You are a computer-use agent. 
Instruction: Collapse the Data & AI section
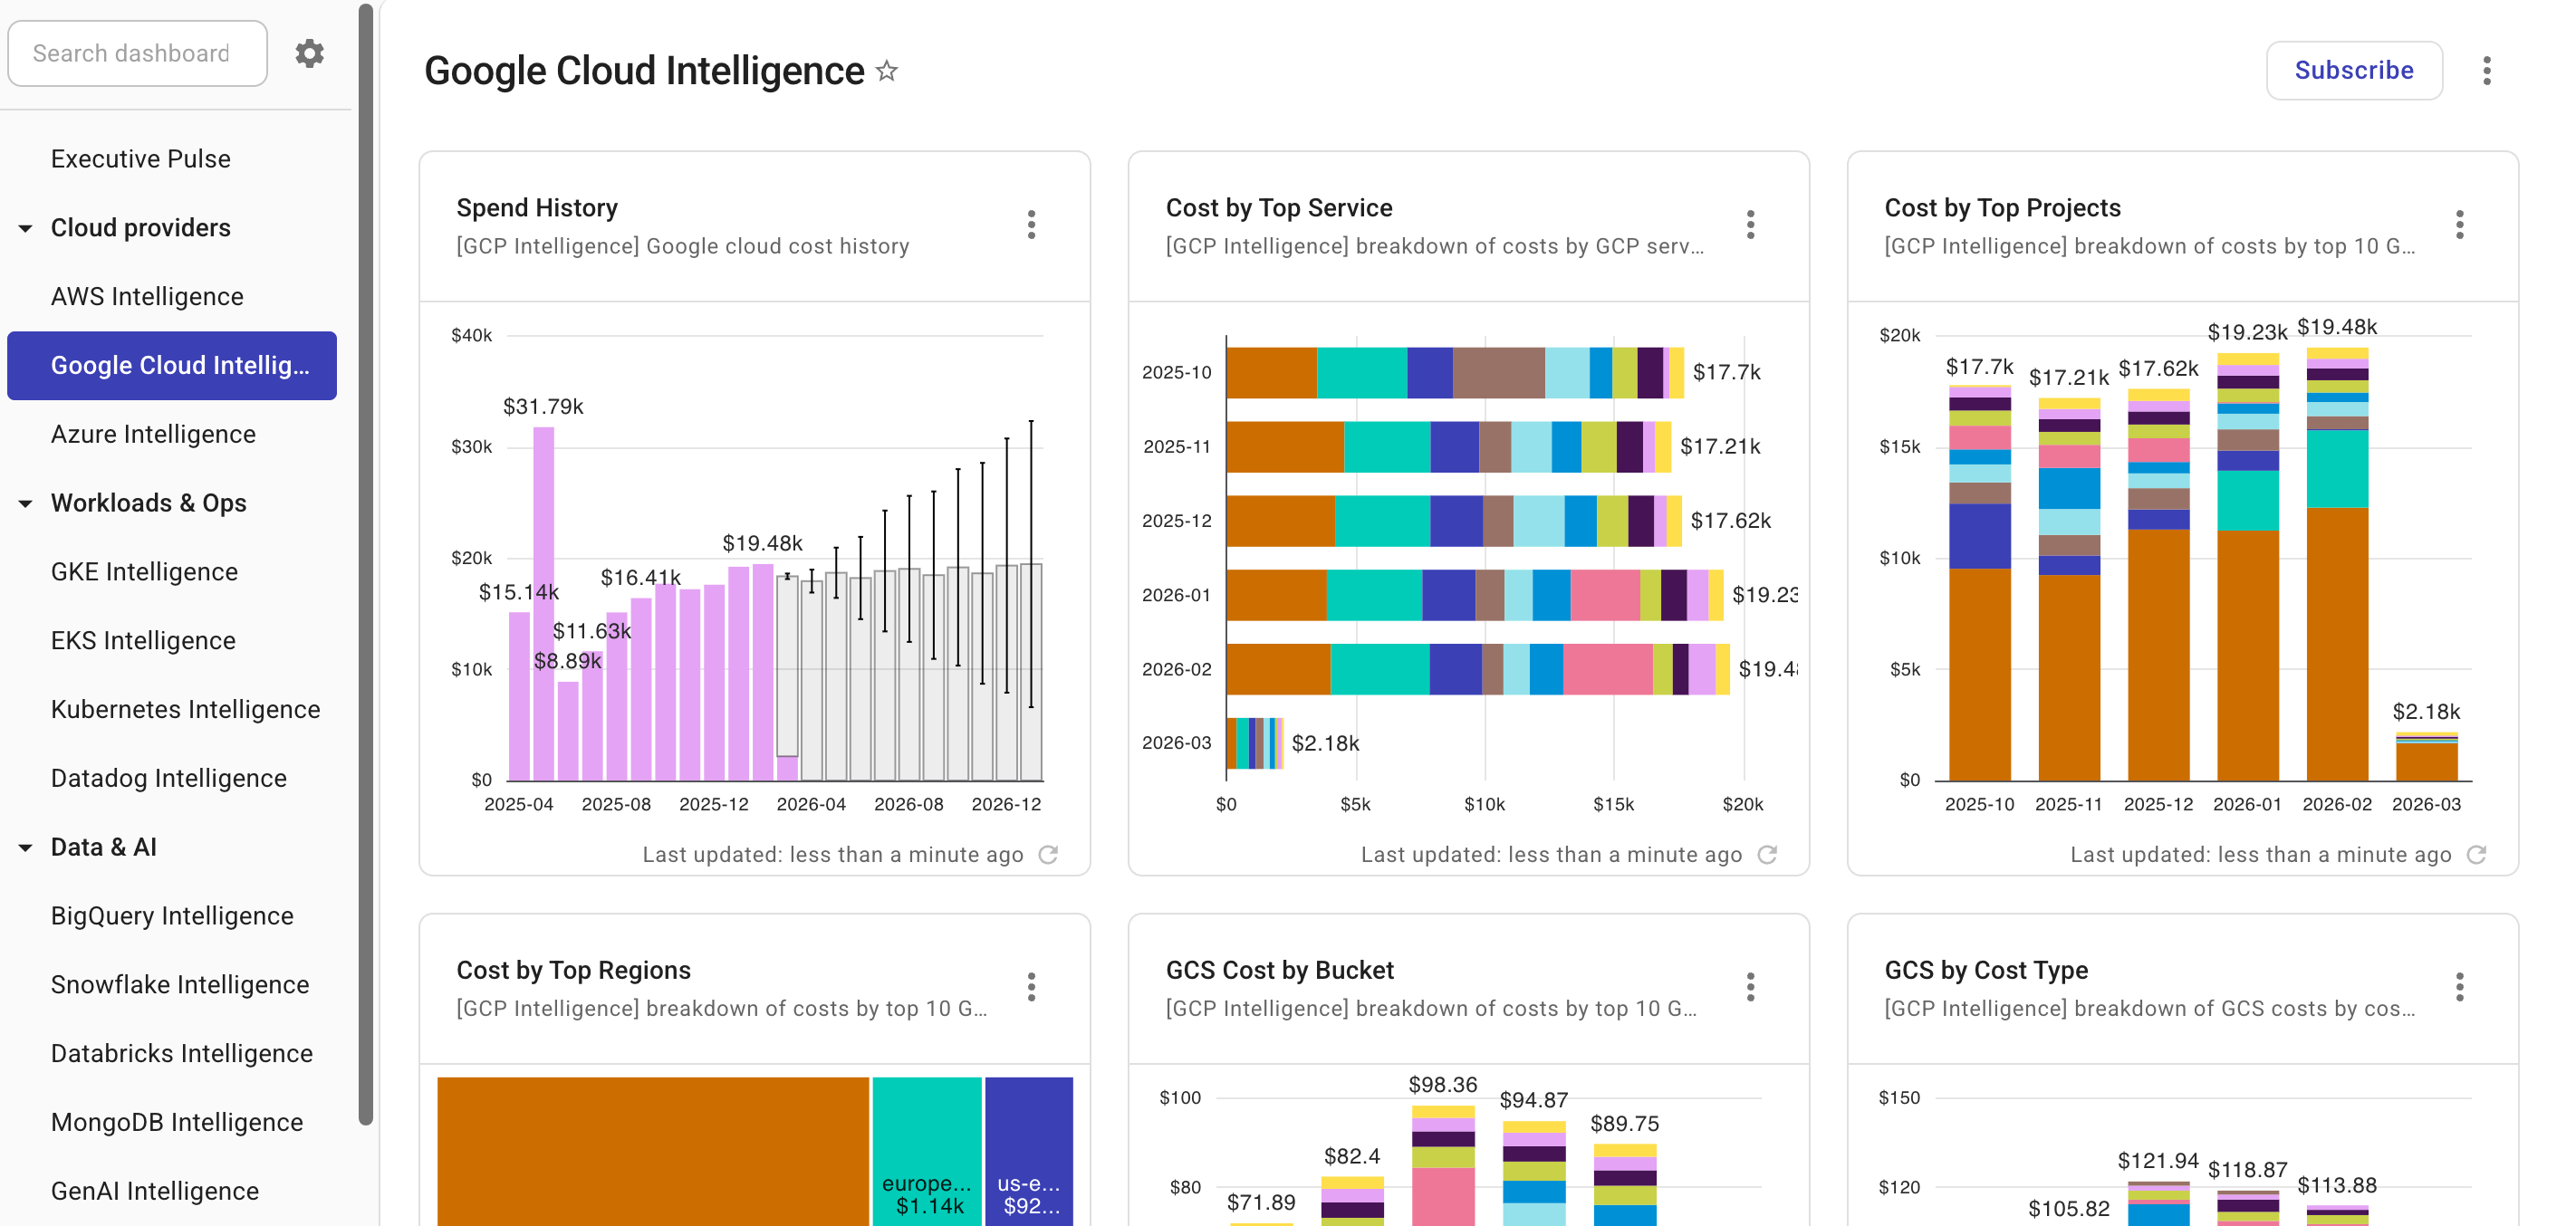point(25,847)
